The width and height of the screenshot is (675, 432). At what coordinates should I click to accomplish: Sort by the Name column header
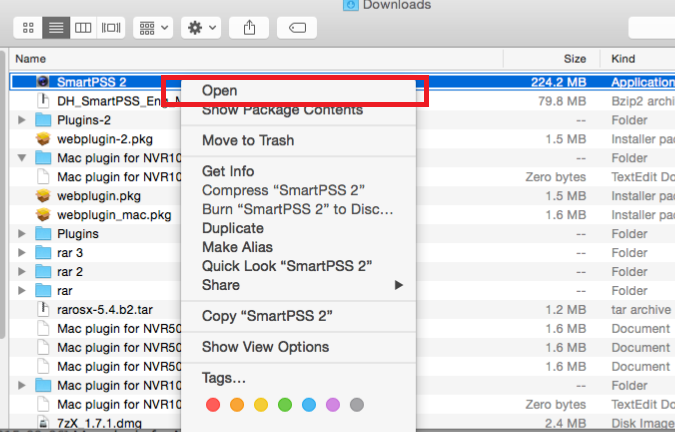coord(256,59)
